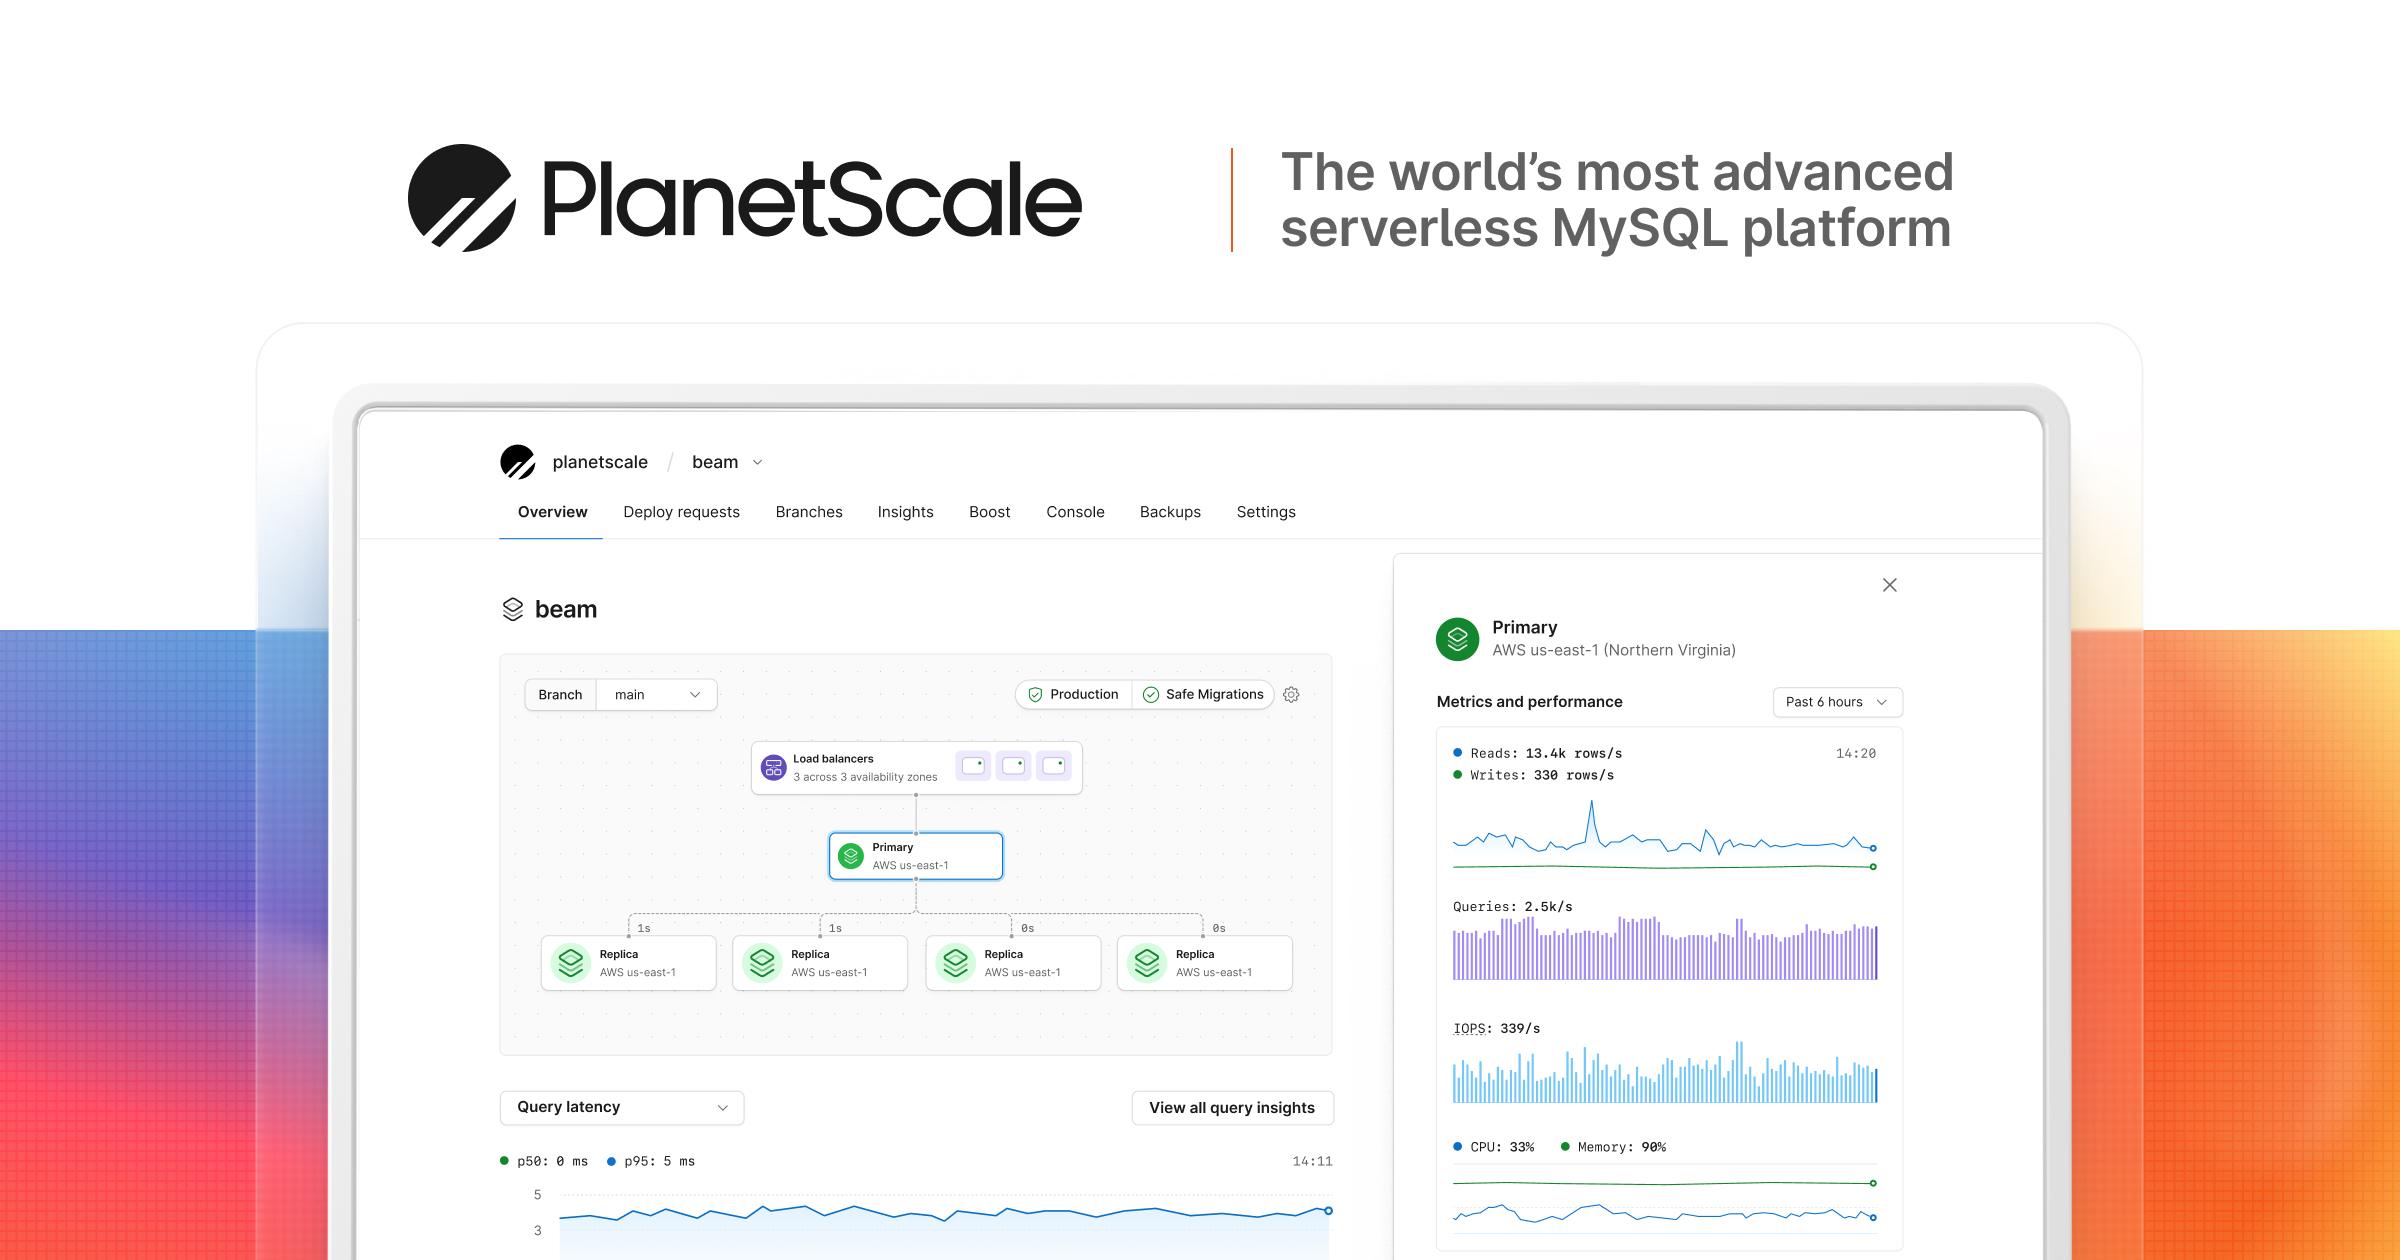Click View all query insights
This screenshot has width=2400, height=1260.
click(1232, 1107)
